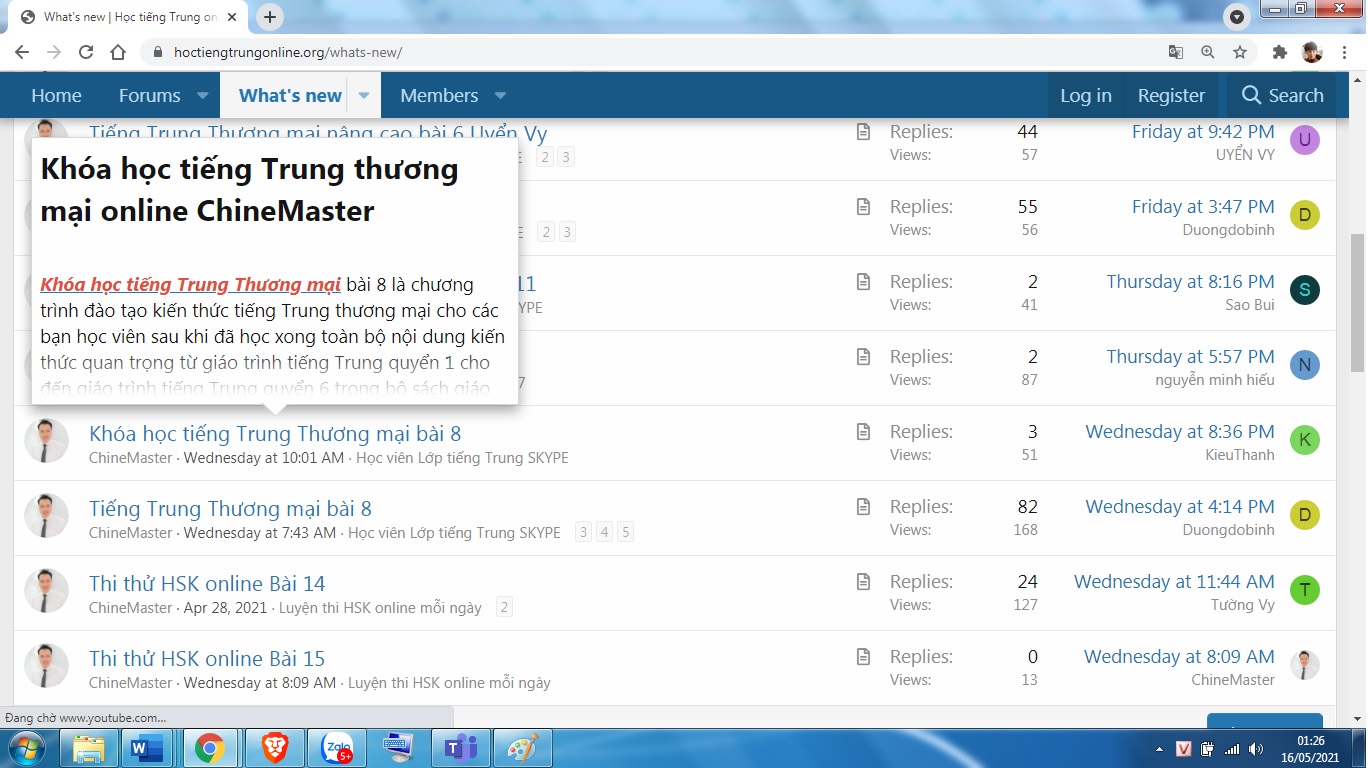Bookmark this page with star icon

tap(1240, 52)
